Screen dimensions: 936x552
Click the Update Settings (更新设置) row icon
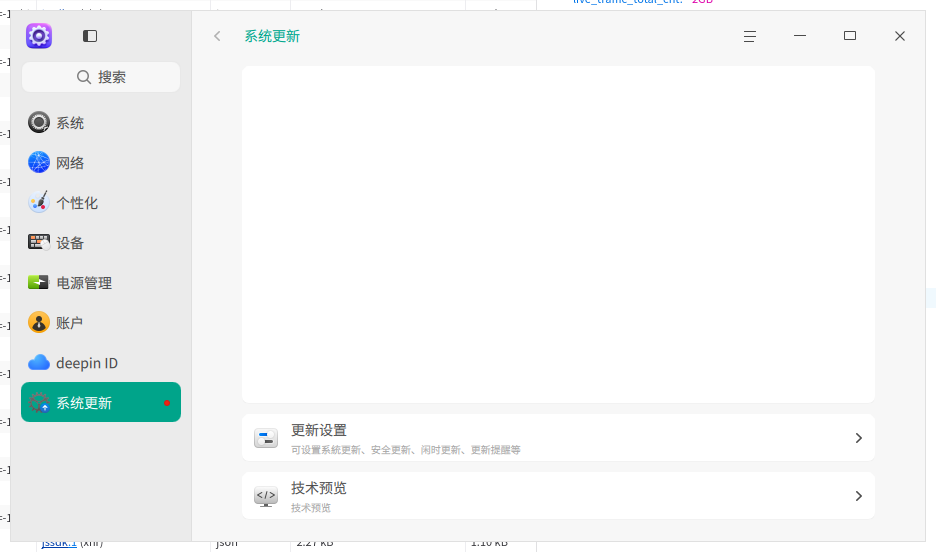[266, 438]
